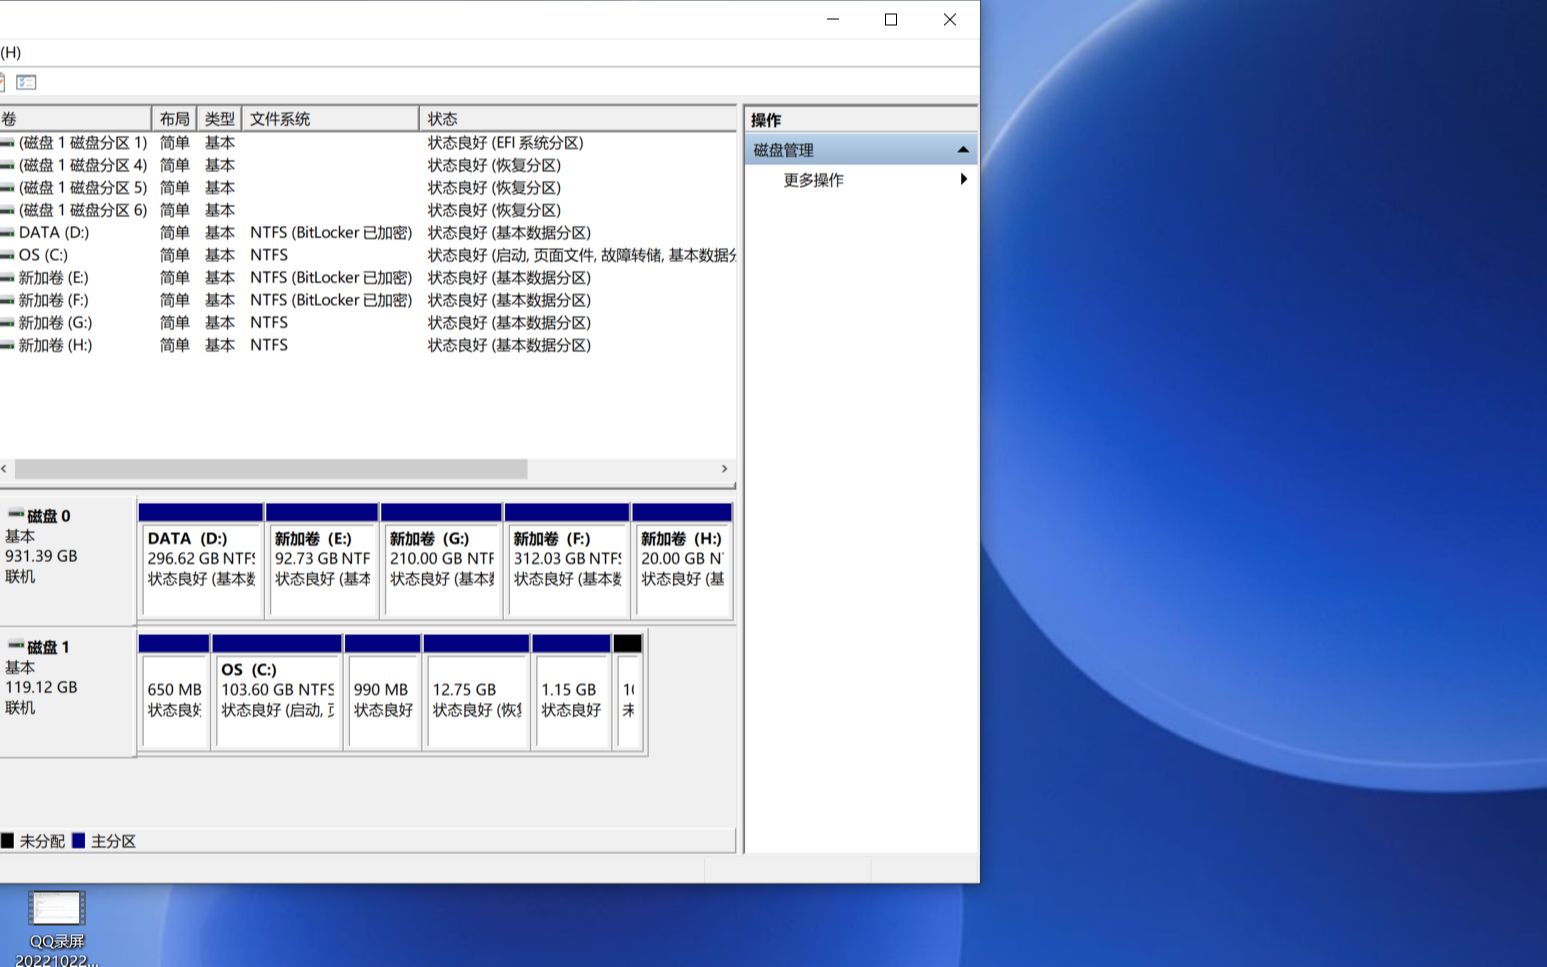This screenshot has width=1547, height=967.
Task: Select the 新加卷 (G:) volume row name
Action: [55, 323]
